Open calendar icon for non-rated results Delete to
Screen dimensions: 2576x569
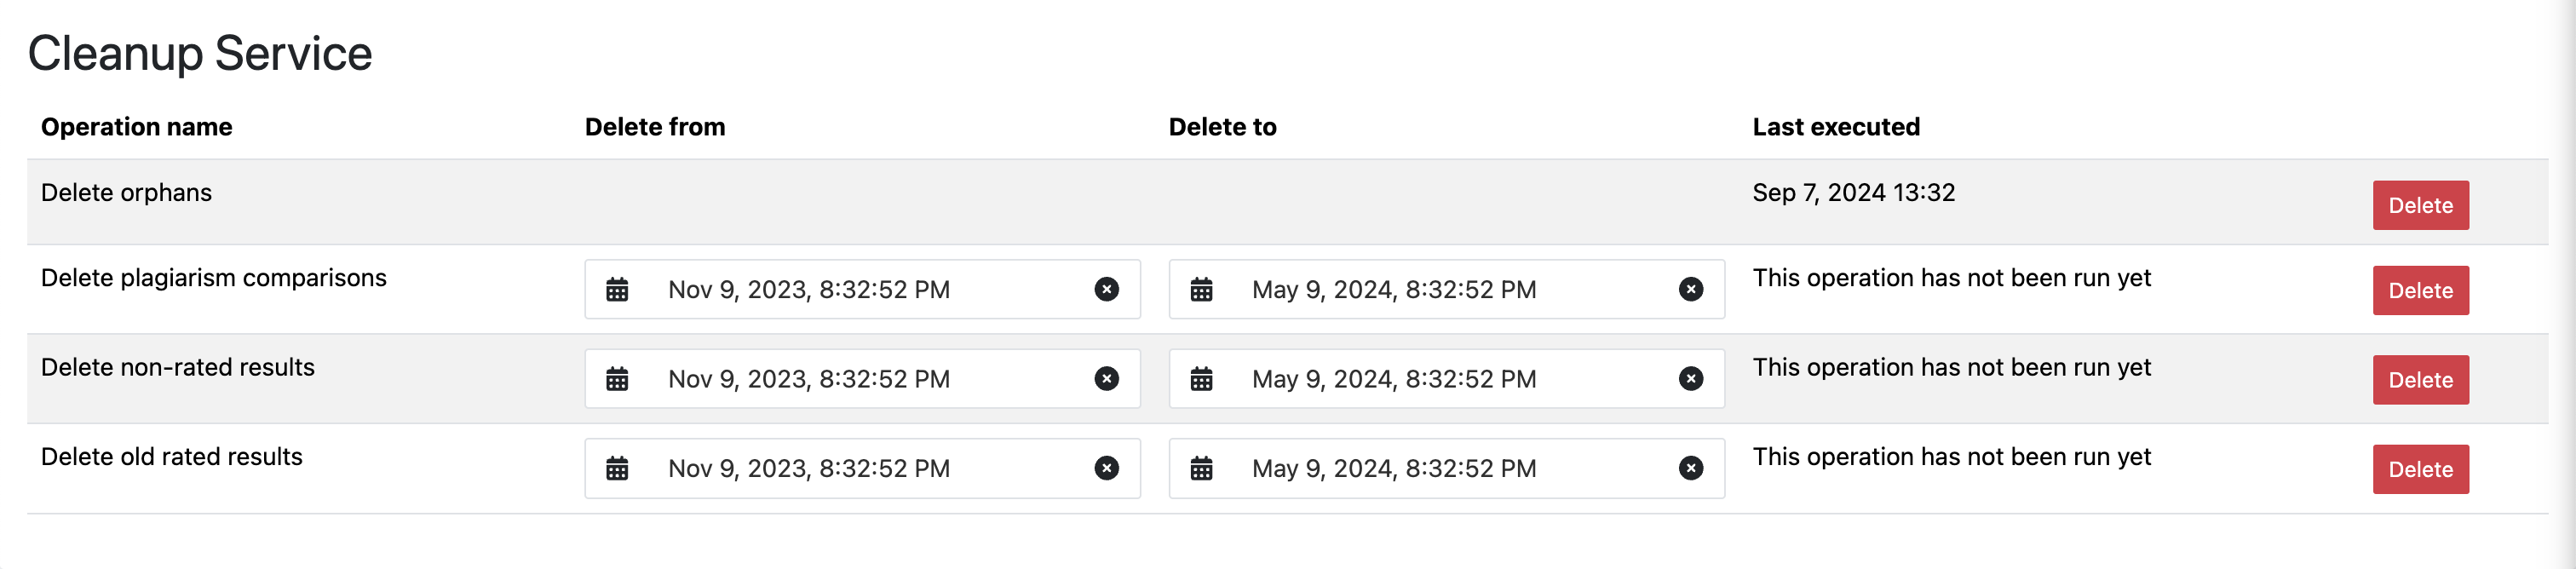coord(1201,379)
